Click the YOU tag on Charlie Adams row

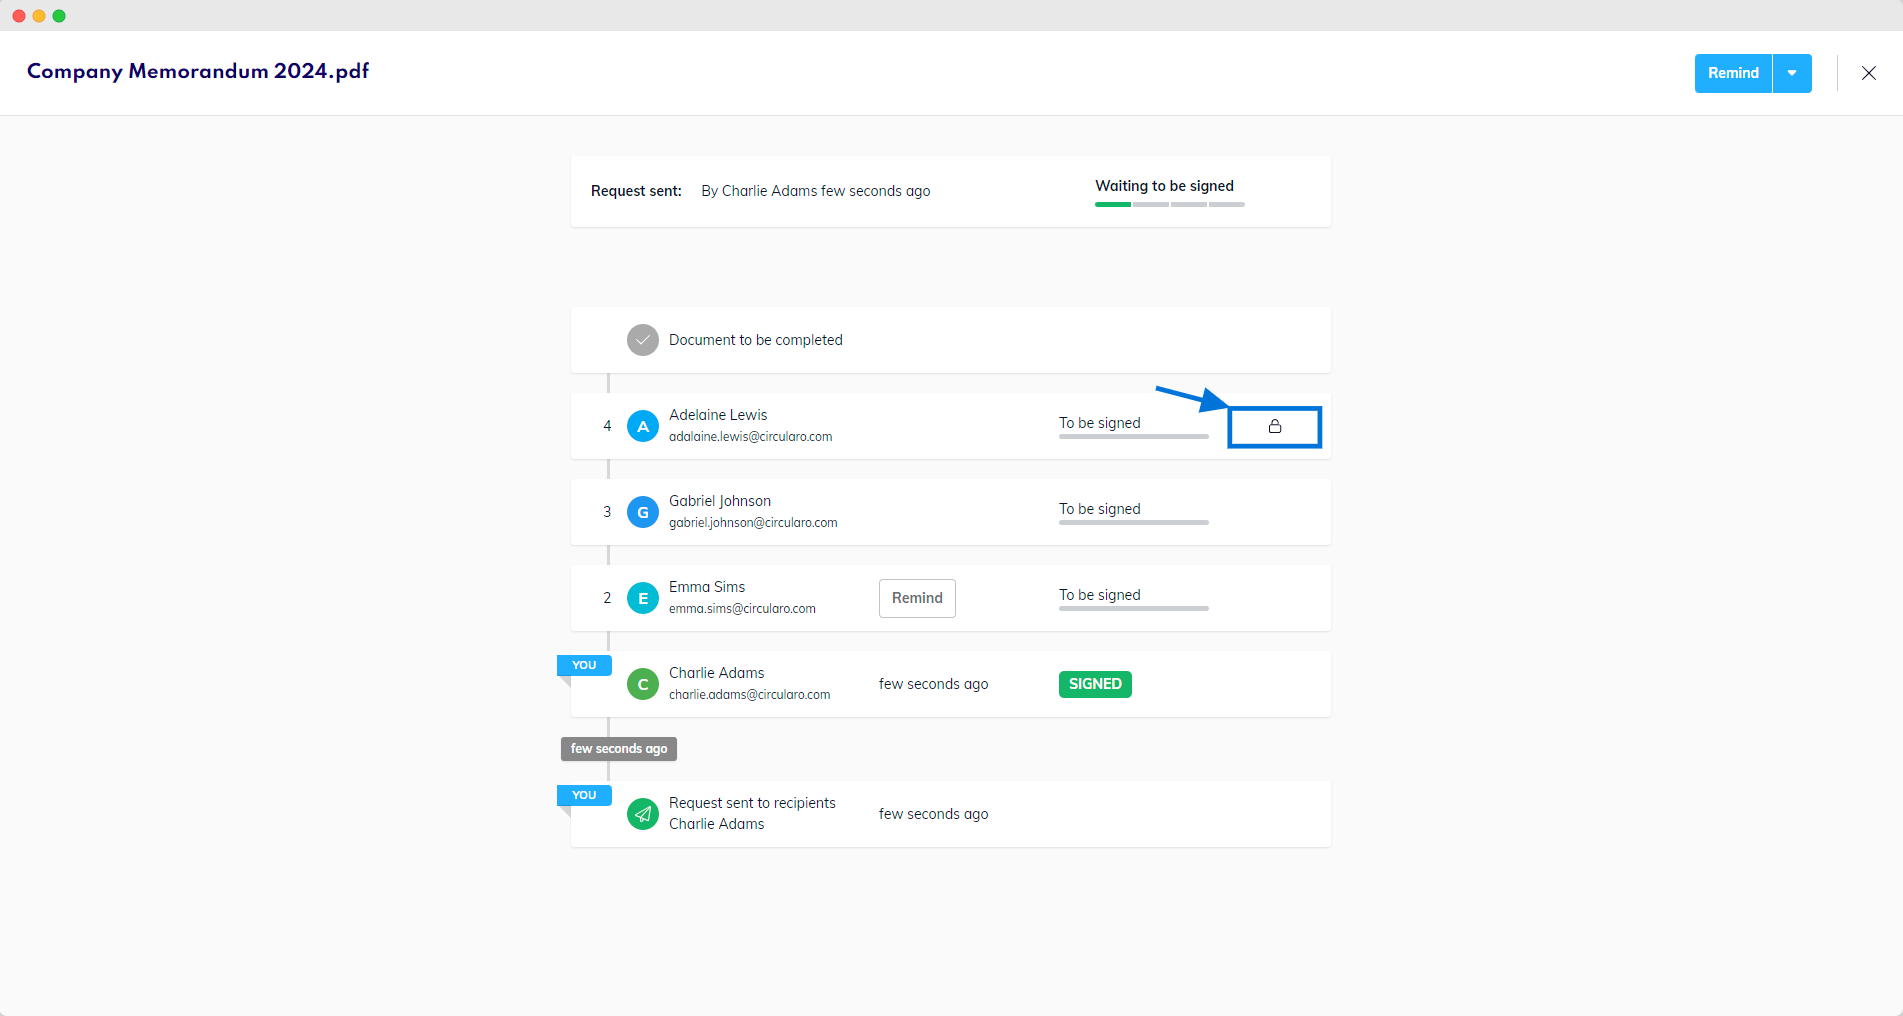tap(584, 665)
